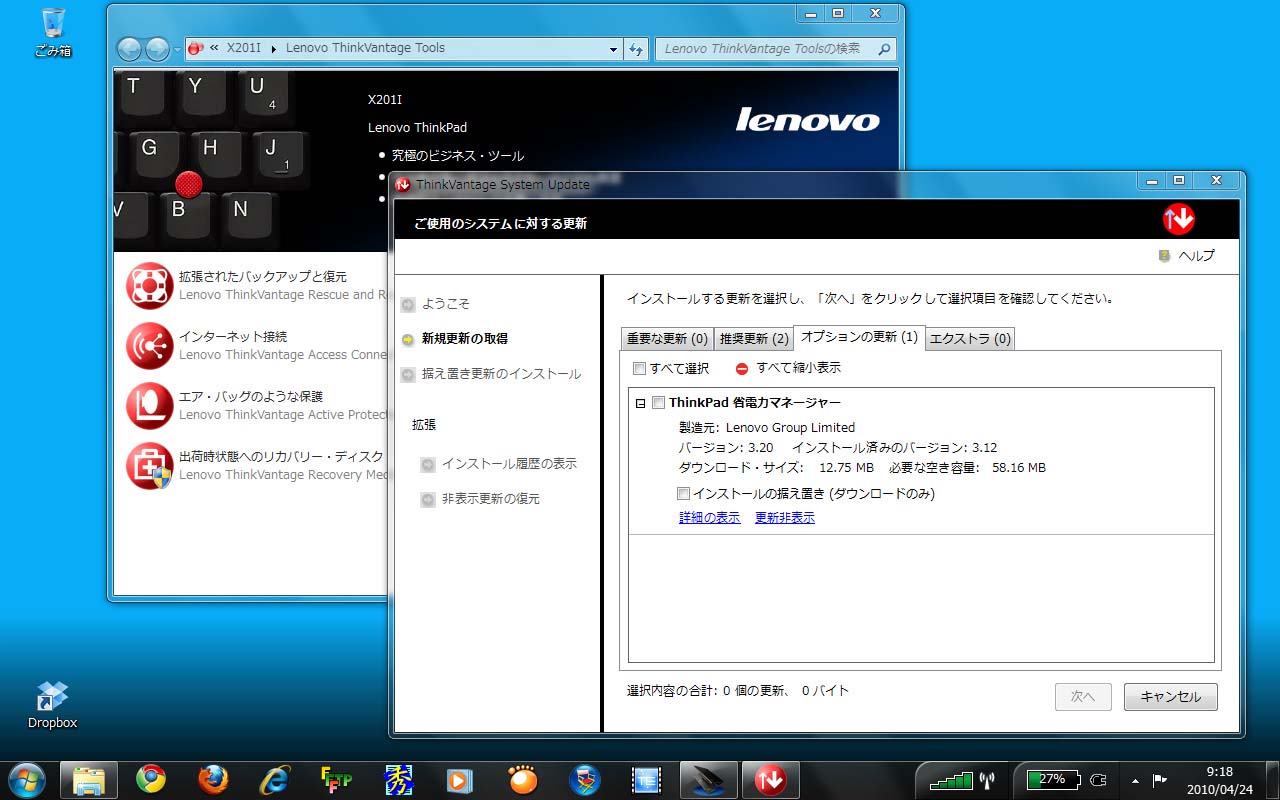Check the すべて選択 checkbox

point(639,368)
